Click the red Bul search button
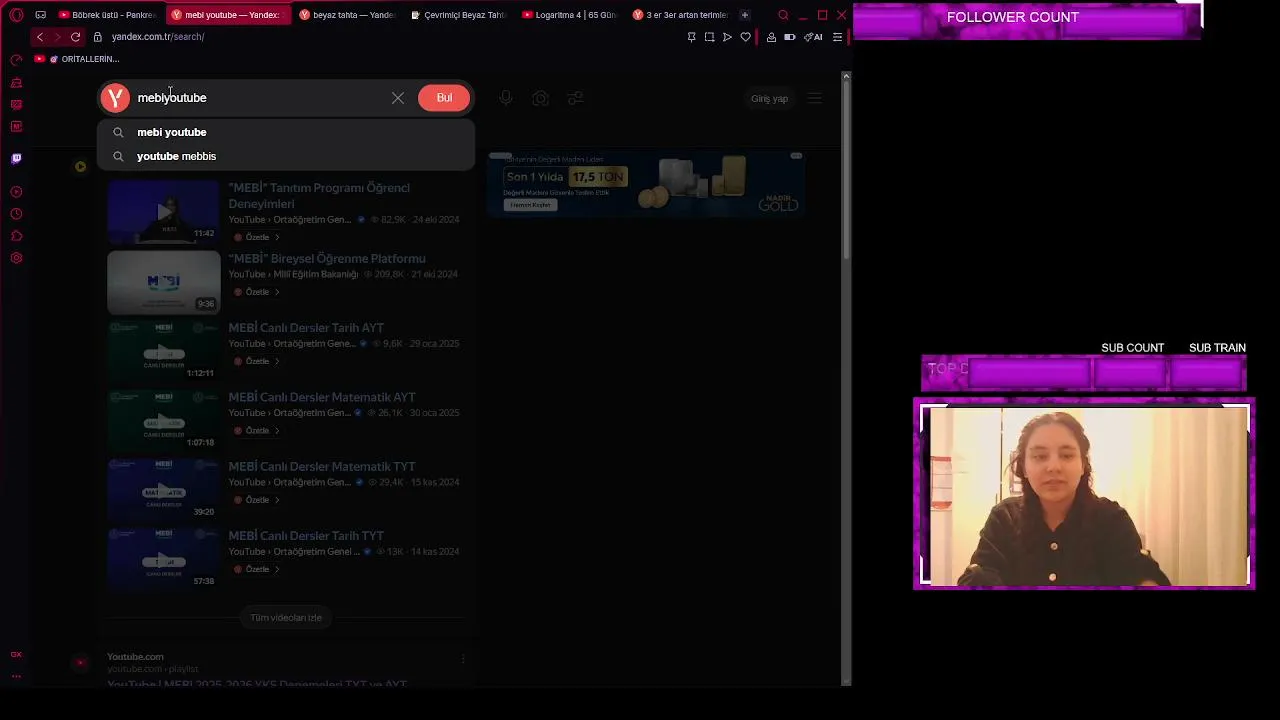This screenshot has width=1280, height=720. 444,98
